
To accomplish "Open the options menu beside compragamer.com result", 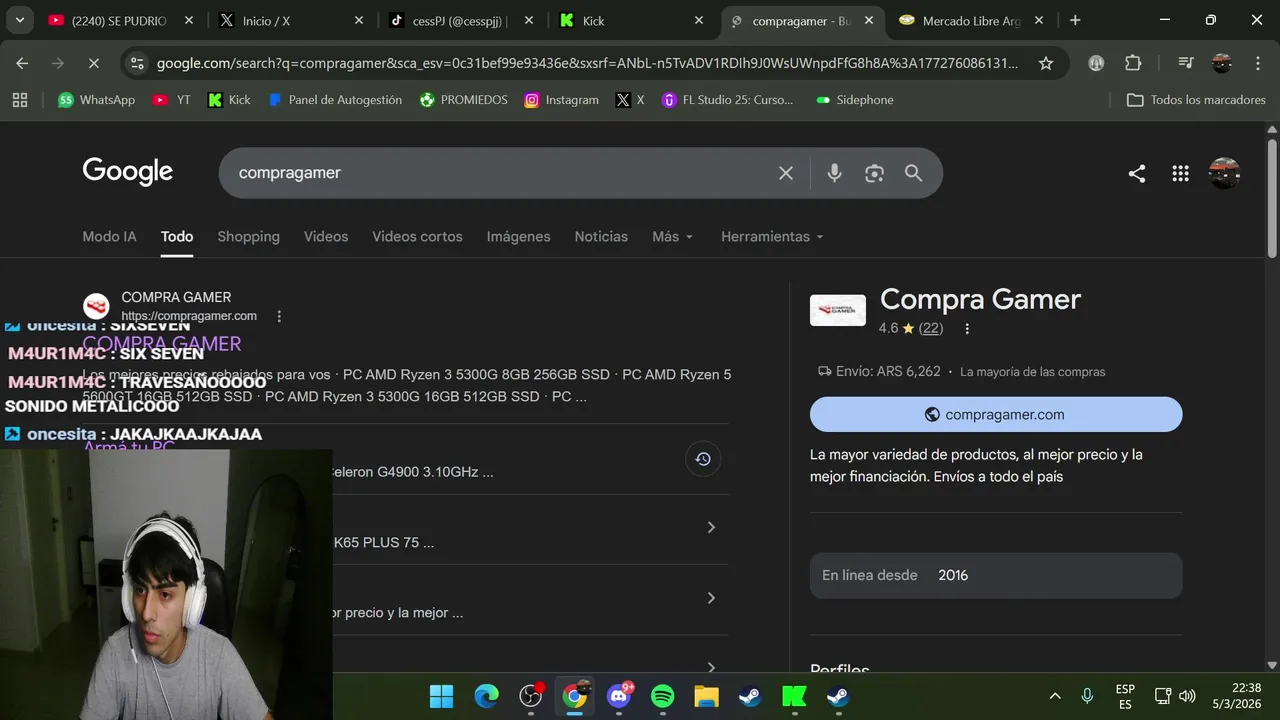I will point(279,316).
